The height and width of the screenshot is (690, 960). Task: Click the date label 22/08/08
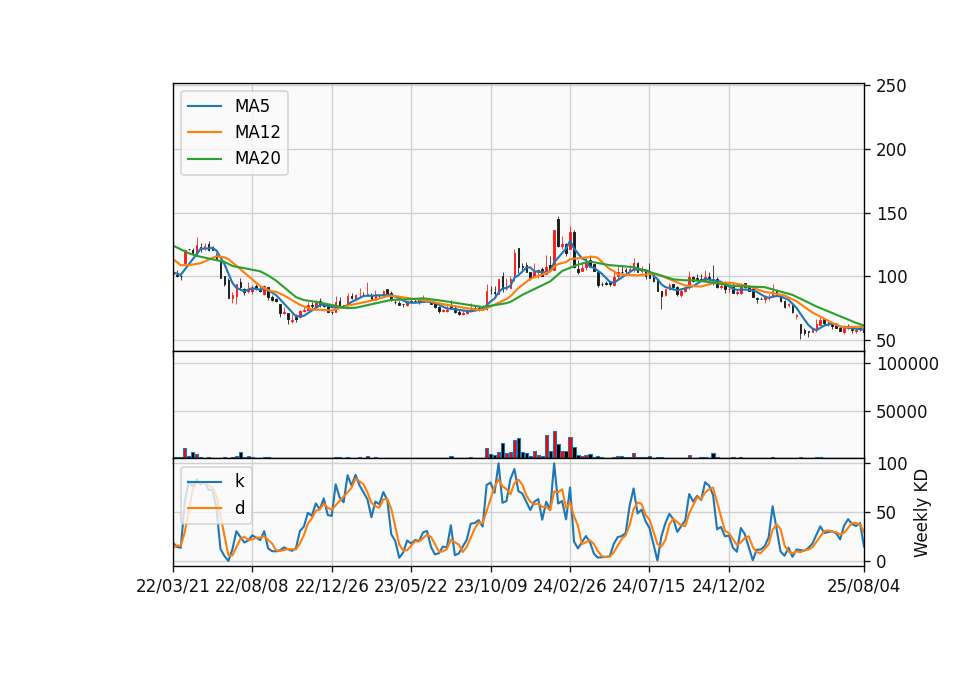(x=252, y=586)
